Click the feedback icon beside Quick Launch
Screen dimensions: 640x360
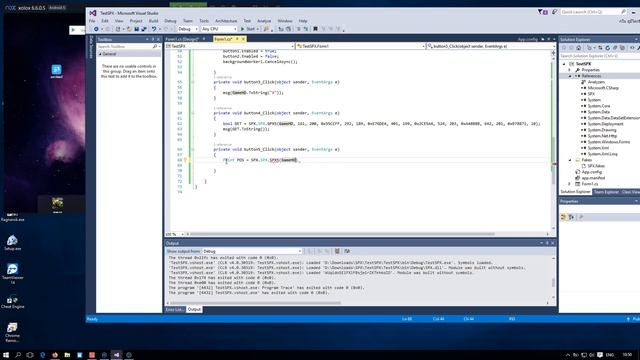(554, 12)
